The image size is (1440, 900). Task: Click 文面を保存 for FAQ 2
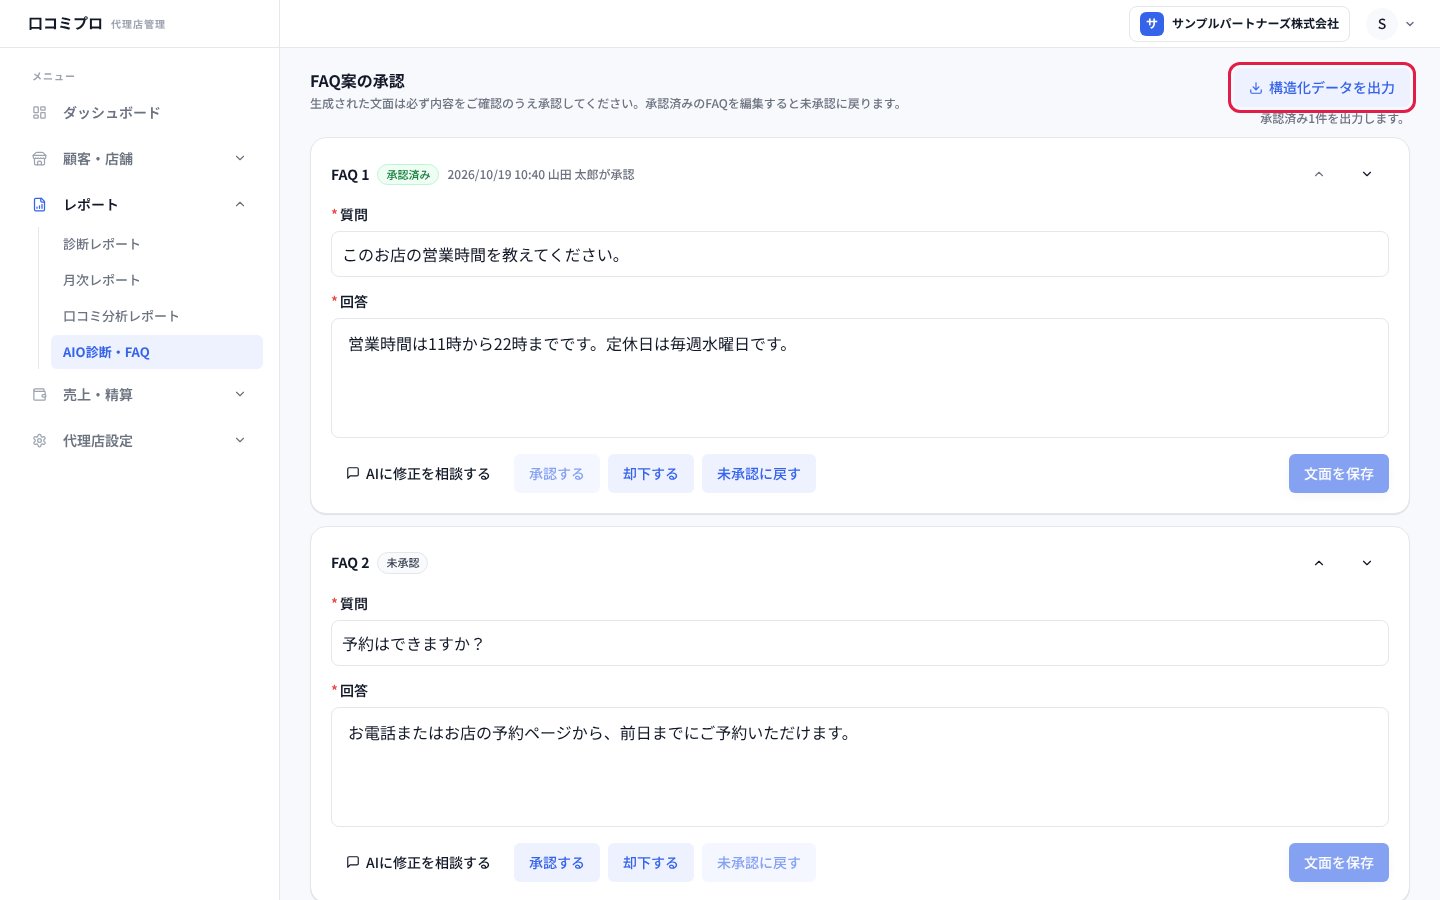tap(1339, 863)
